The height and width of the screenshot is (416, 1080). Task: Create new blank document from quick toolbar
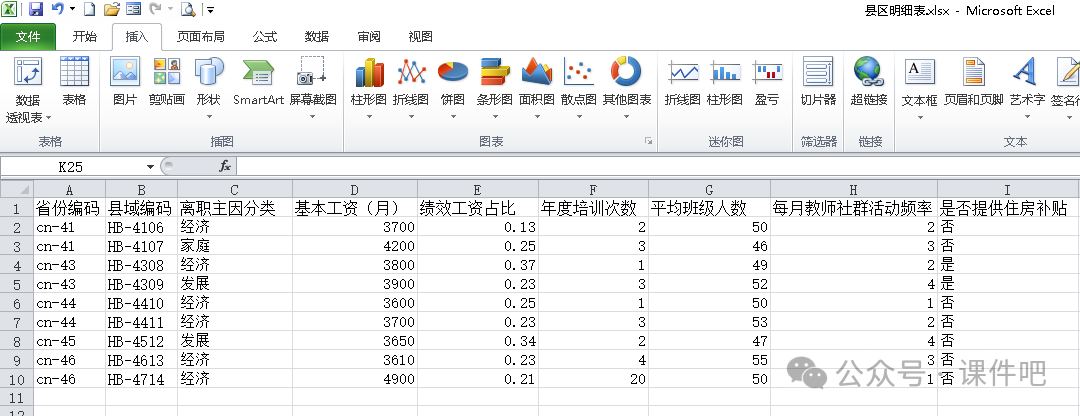pos(90,10)
